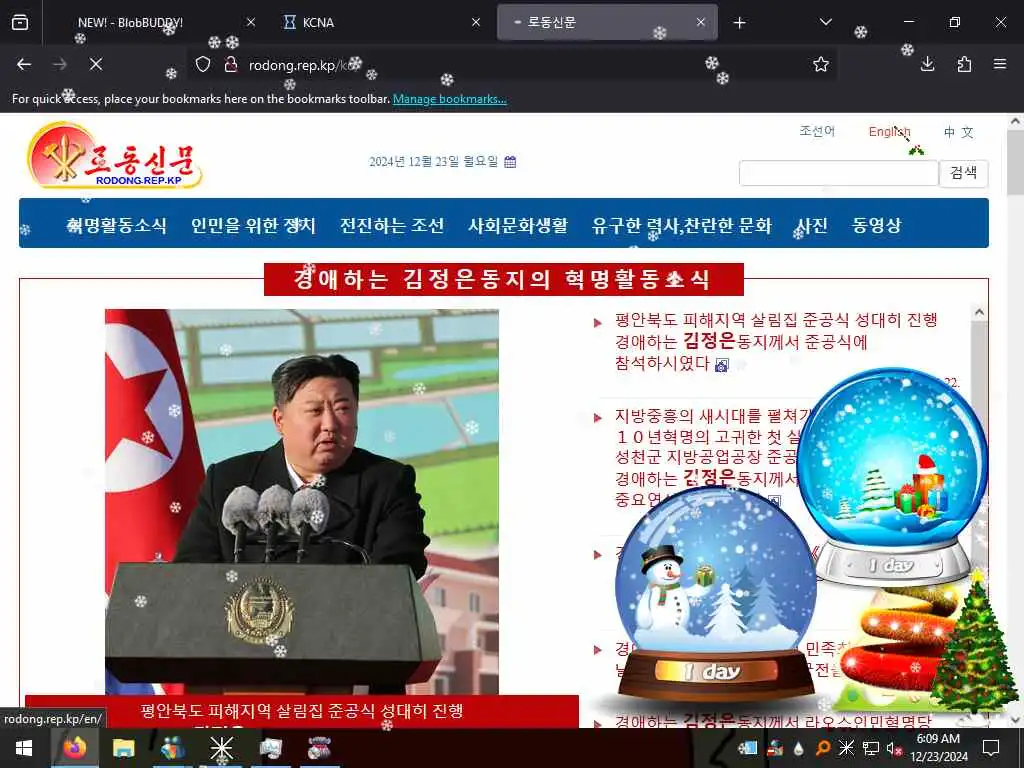Open the 인민을 위한 정치 menu item
The height and width of the screenshot is (768, 1024).
[x=253, y=225]
